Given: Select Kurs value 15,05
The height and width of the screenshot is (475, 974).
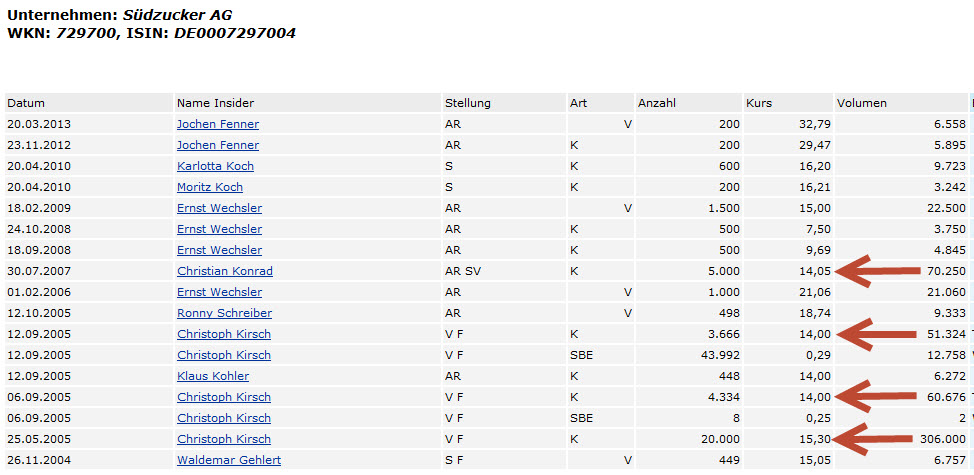Looking at the screenshot, I should (x=814, y=460).
